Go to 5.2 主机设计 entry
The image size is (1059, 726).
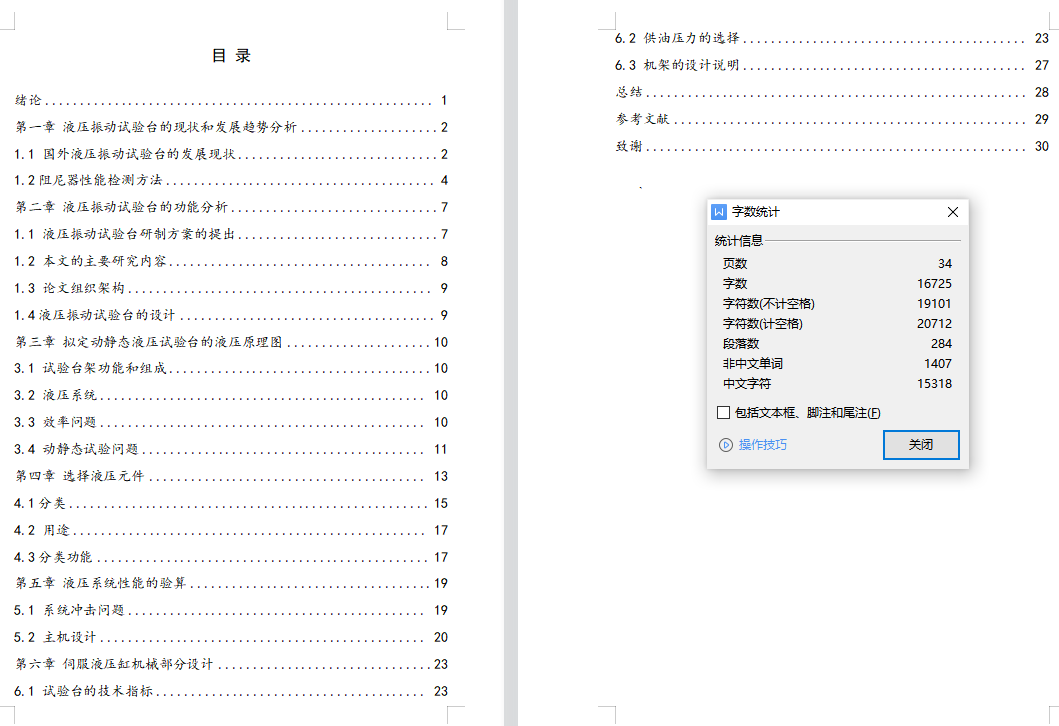(x=55, y=637)
